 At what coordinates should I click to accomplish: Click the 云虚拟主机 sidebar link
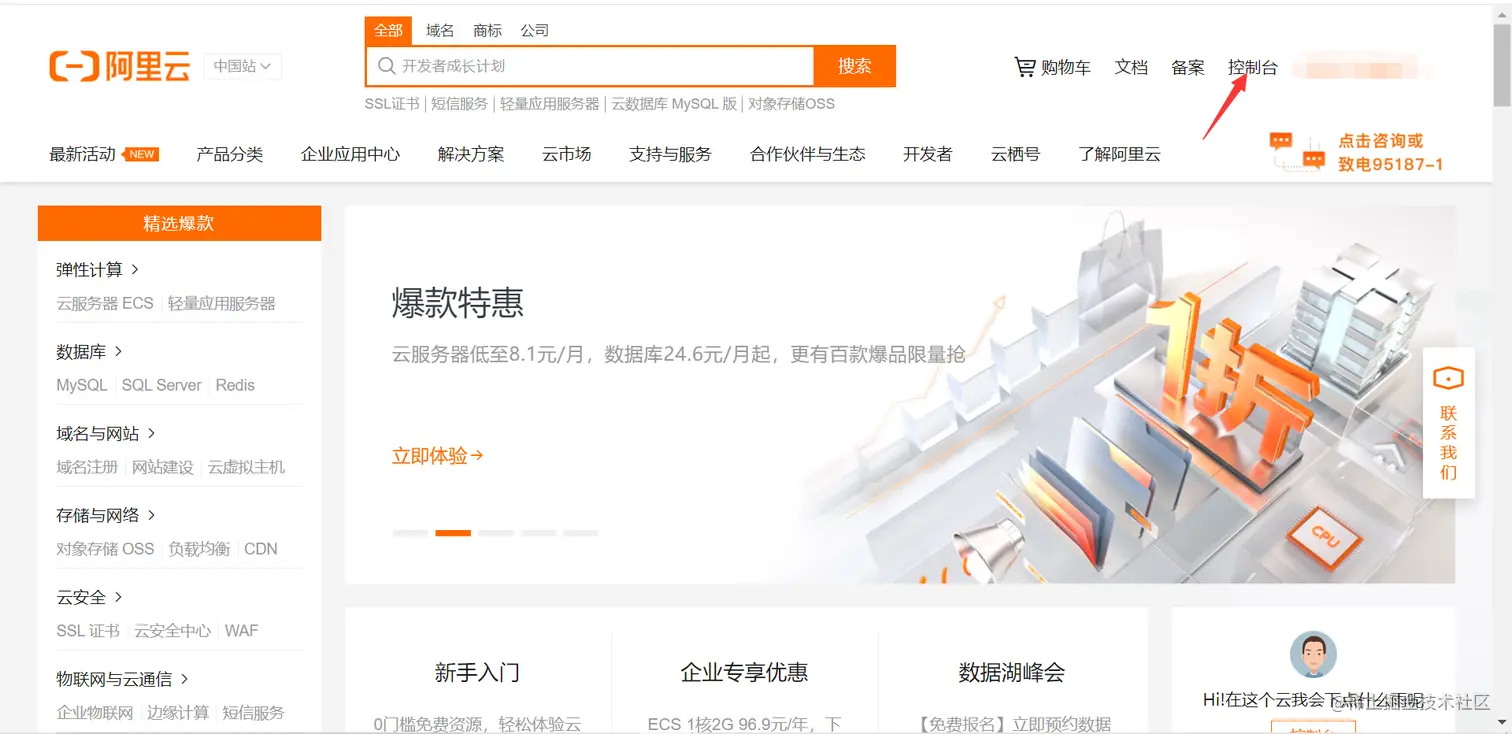[246, 467]
